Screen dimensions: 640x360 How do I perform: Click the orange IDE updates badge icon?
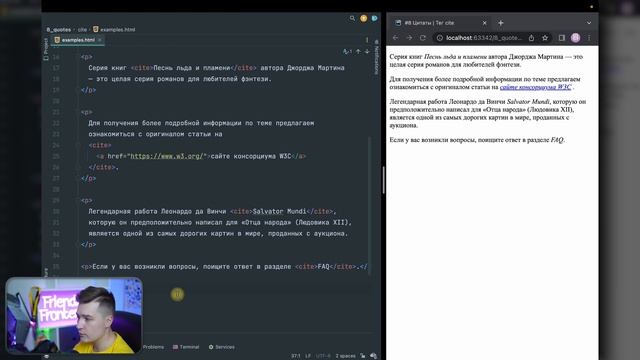click(363, 18)
